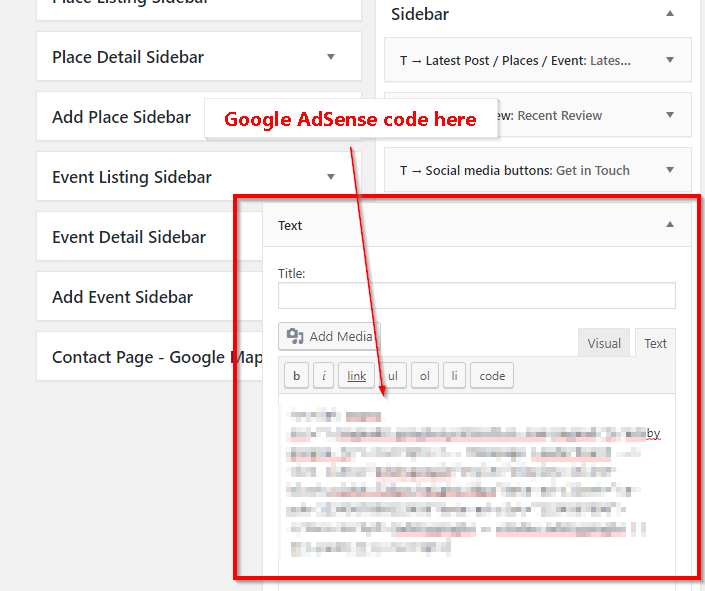705x591 pixels.
Task: Open the Contact Page - Google Map panel
Action: 149,357
